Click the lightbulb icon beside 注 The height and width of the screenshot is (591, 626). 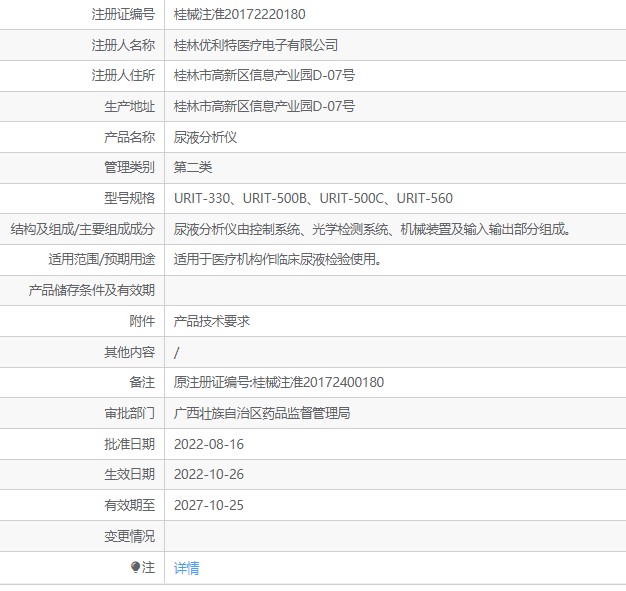pyautogui.click(x=136, y=567)
